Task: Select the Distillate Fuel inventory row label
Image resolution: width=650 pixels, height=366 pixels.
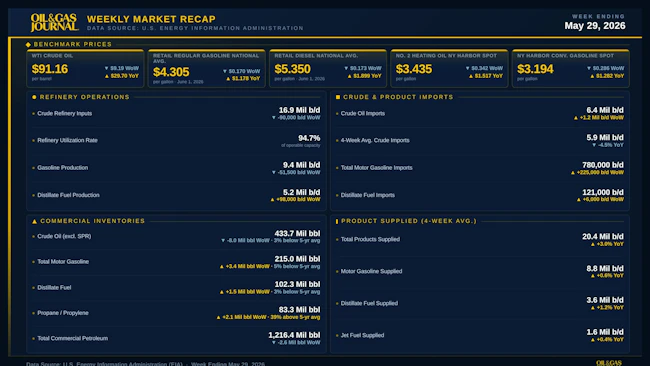Action: pos(54,287)
